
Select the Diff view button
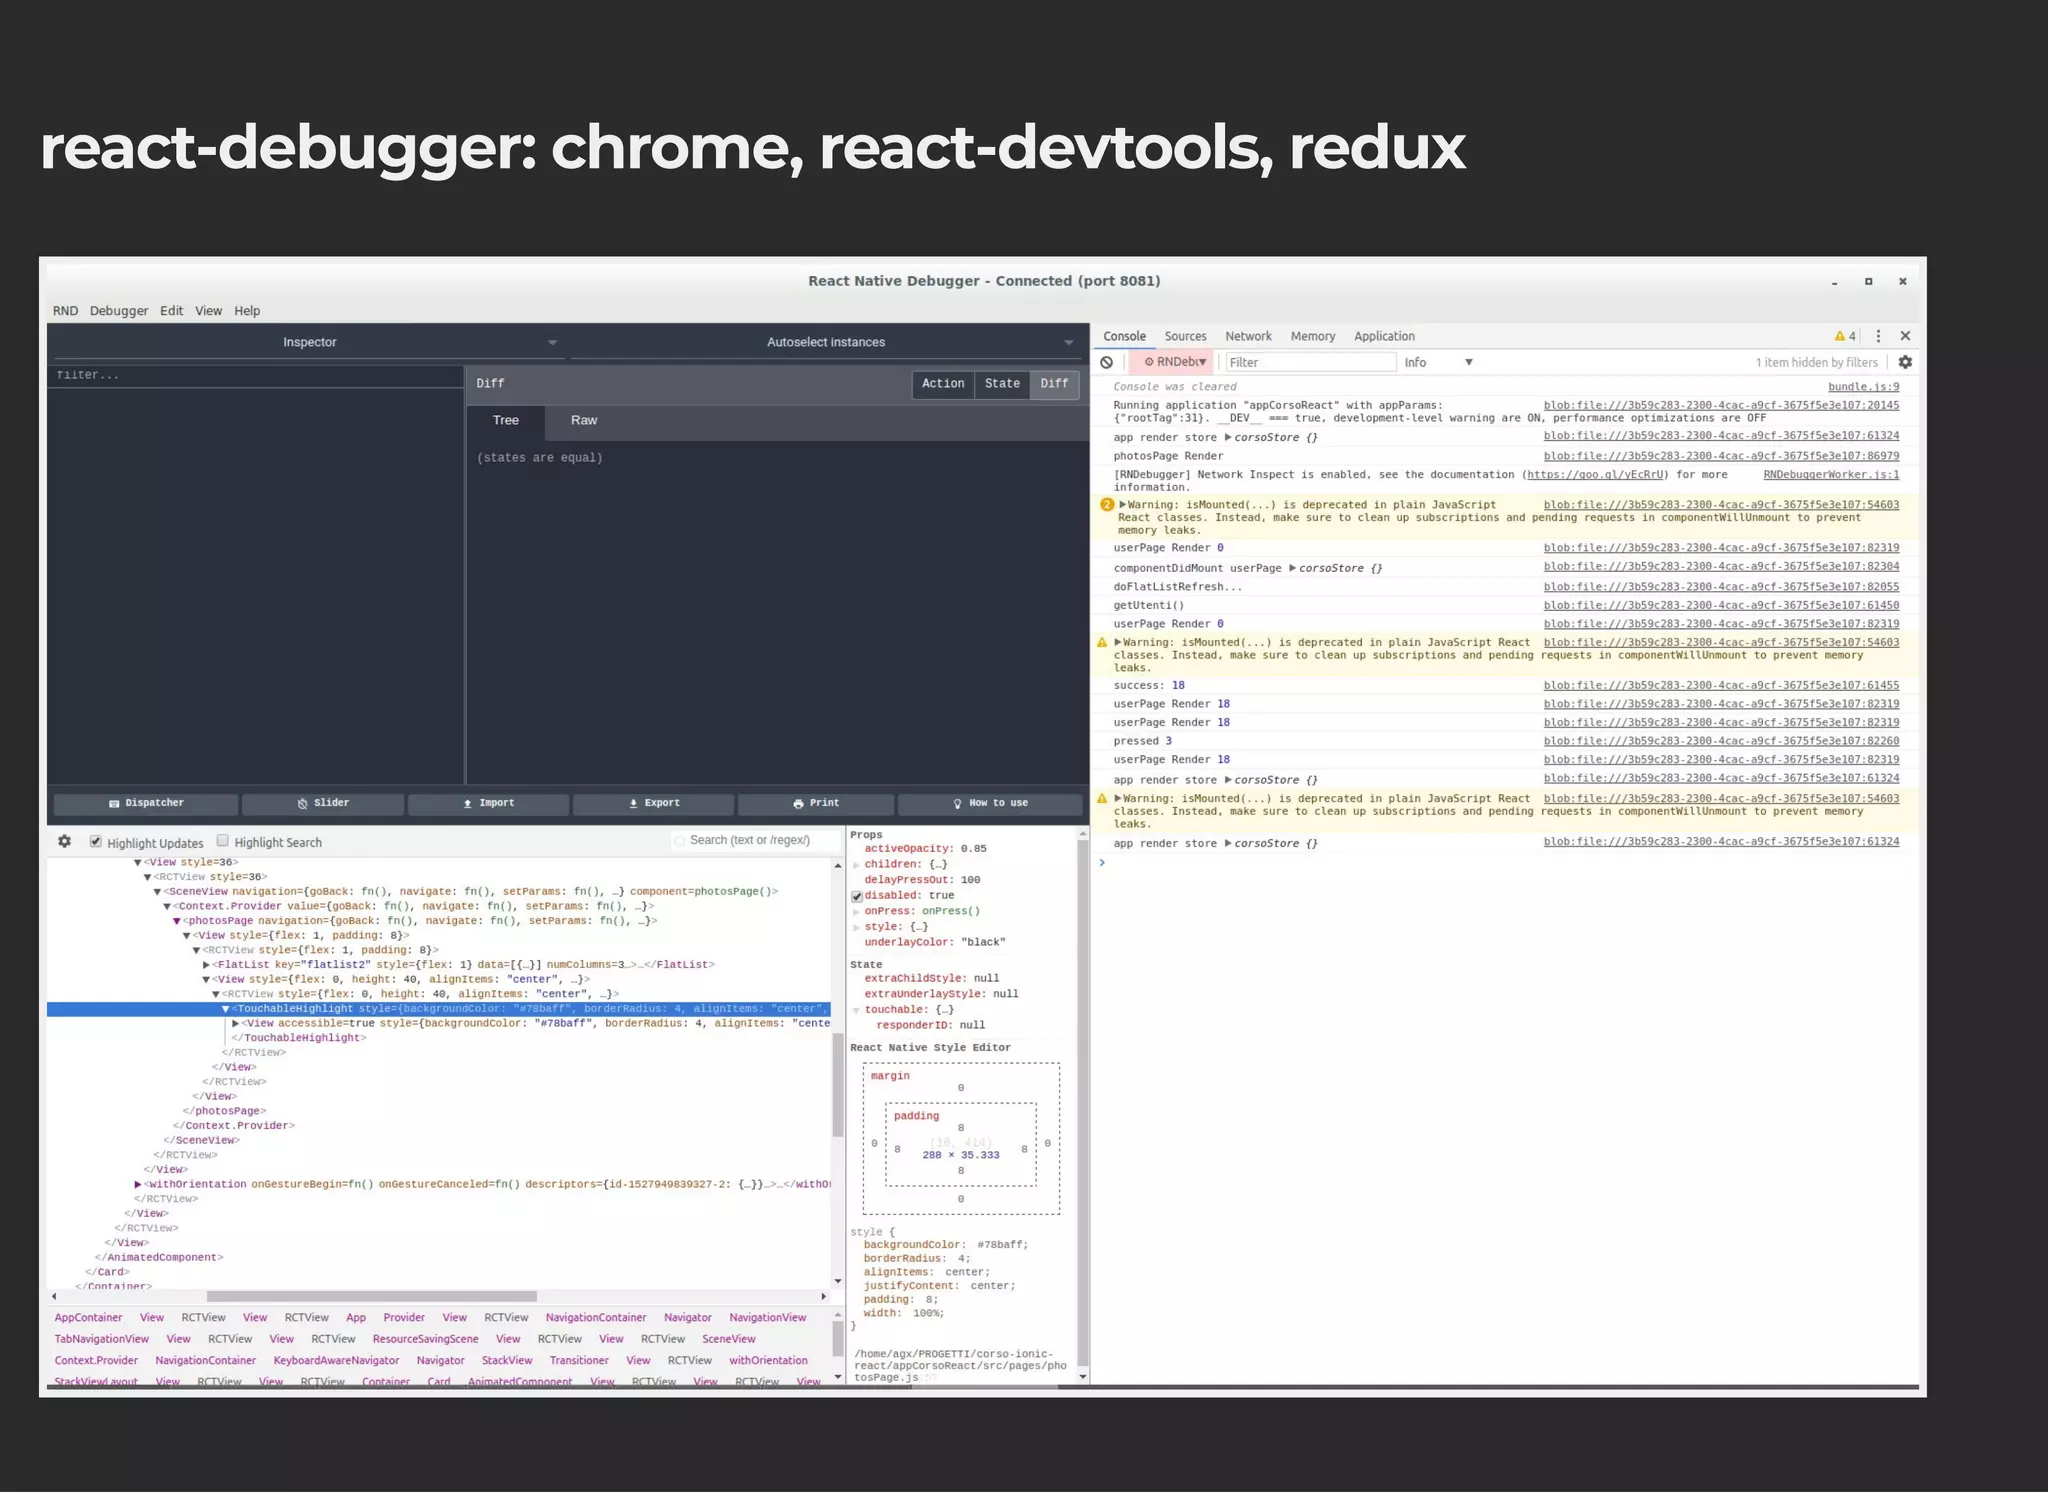[x=1054, y=384]
